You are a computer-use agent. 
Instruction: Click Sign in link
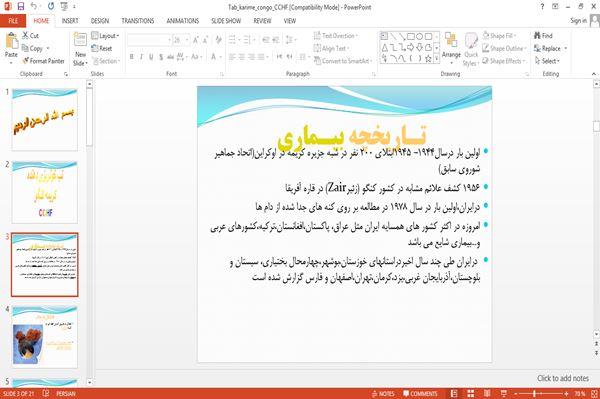click(578, 21)
